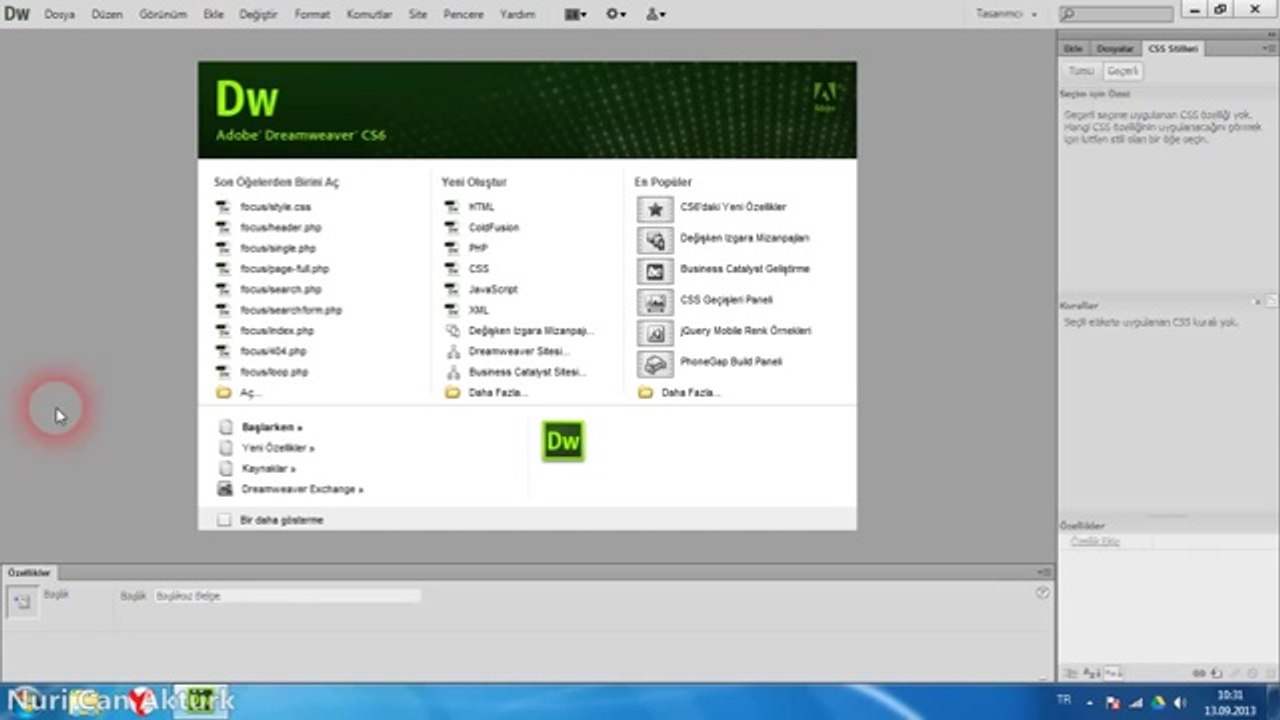Open the Görünüm menu

(163, 15)
